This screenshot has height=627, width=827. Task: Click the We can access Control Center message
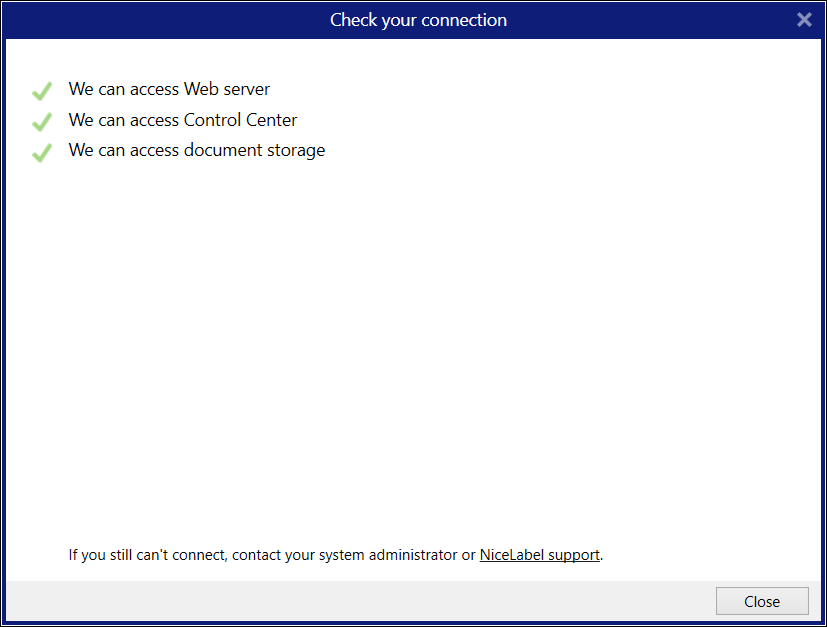pyautogui.click(x=182, y=120)
